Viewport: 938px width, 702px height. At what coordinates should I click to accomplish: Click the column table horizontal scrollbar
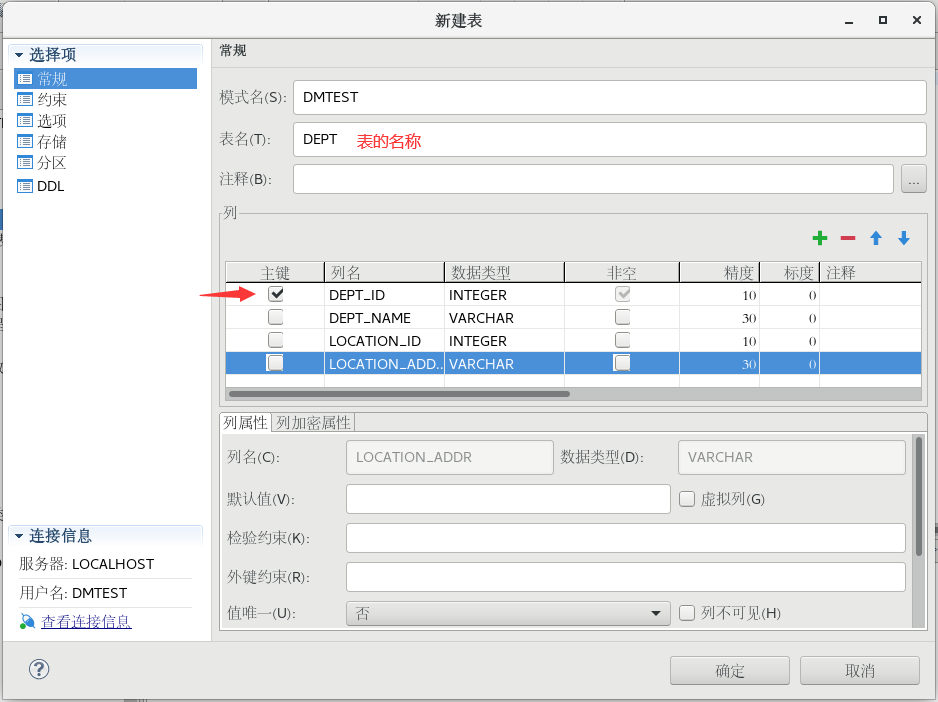pyautogui.click(x=400, y=394)
